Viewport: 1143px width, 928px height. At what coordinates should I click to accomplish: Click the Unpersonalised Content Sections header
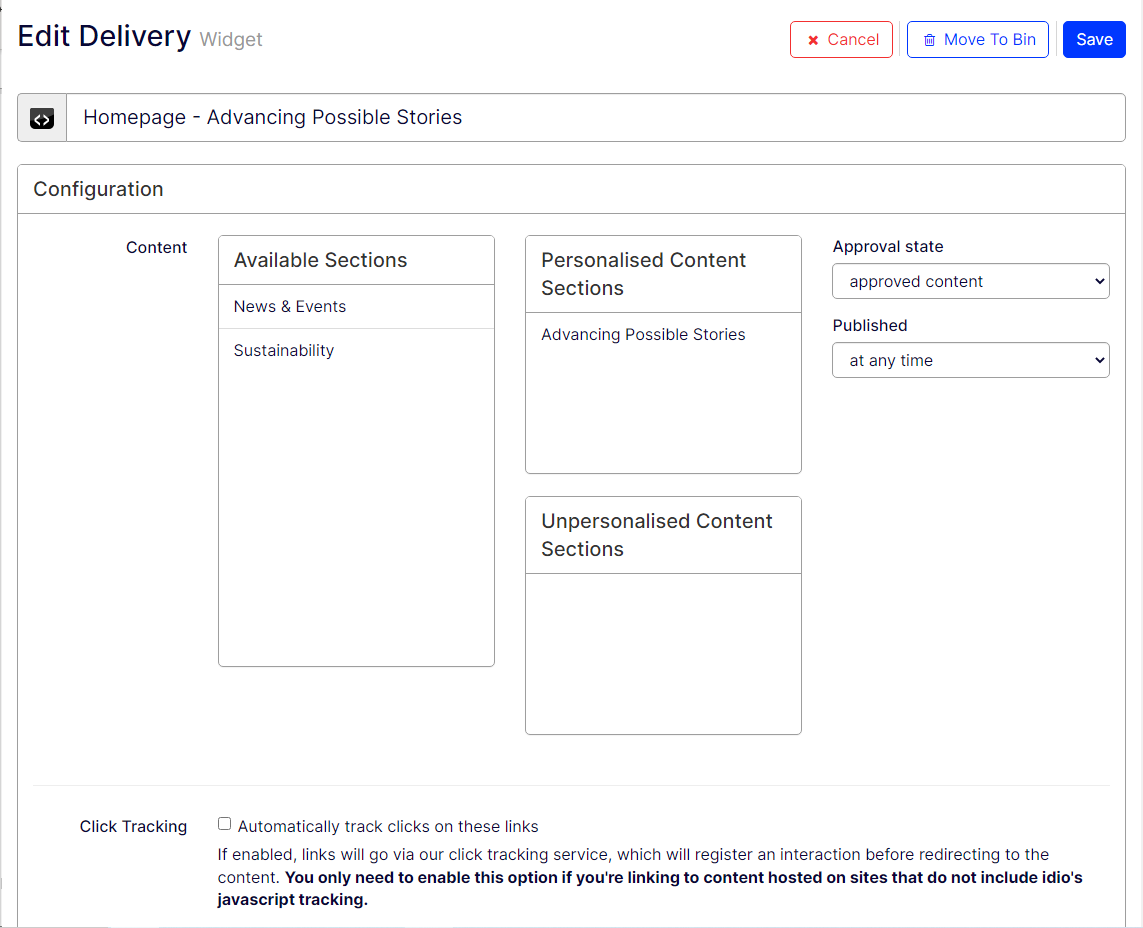[656, 535]
